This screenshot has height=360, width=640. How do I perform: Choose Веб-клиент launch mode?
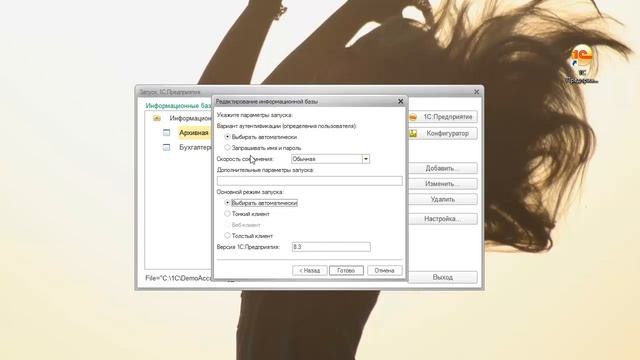click(x=227, y=224)
